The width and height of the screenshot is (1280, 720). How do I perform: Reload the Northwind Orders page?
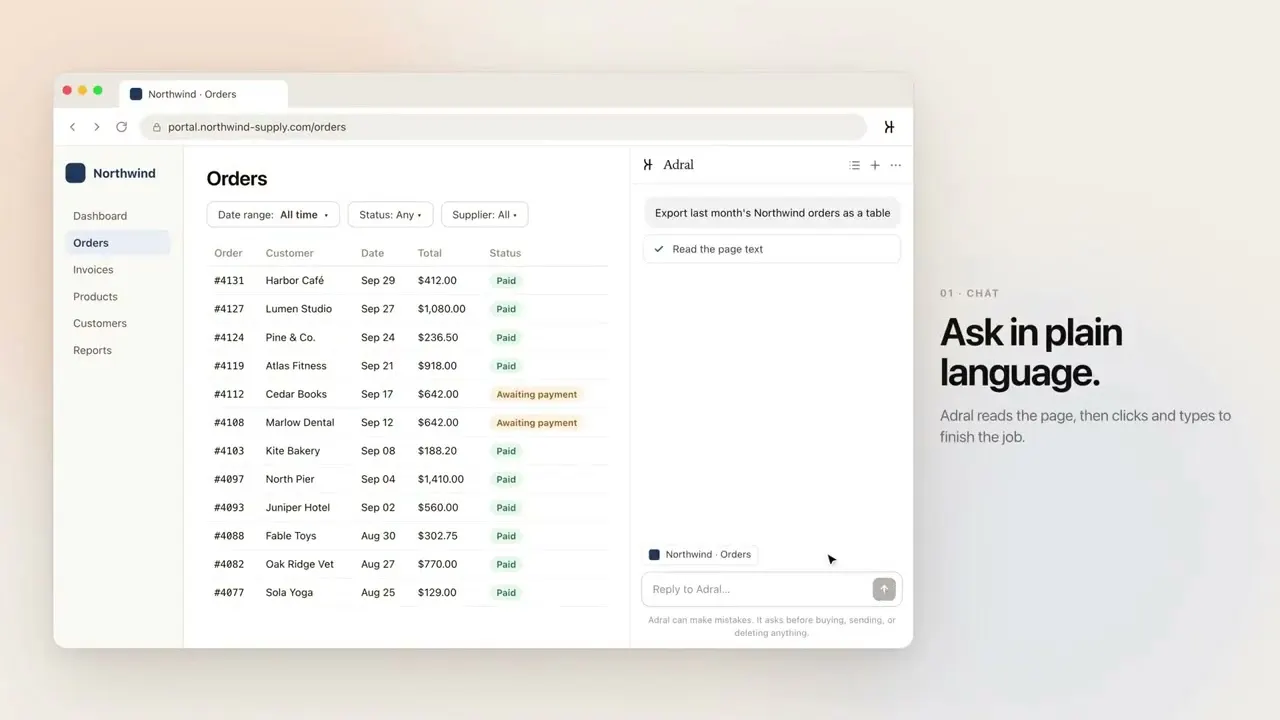[x=122, y=127]
